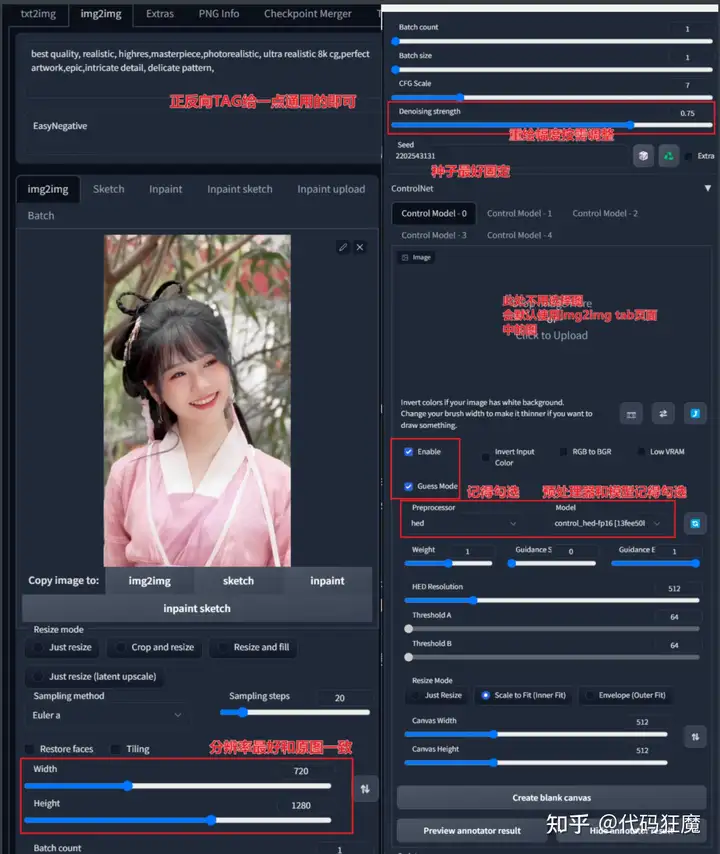
Task: Switch to the Sketch sub-tab
Action: point(108,189)
